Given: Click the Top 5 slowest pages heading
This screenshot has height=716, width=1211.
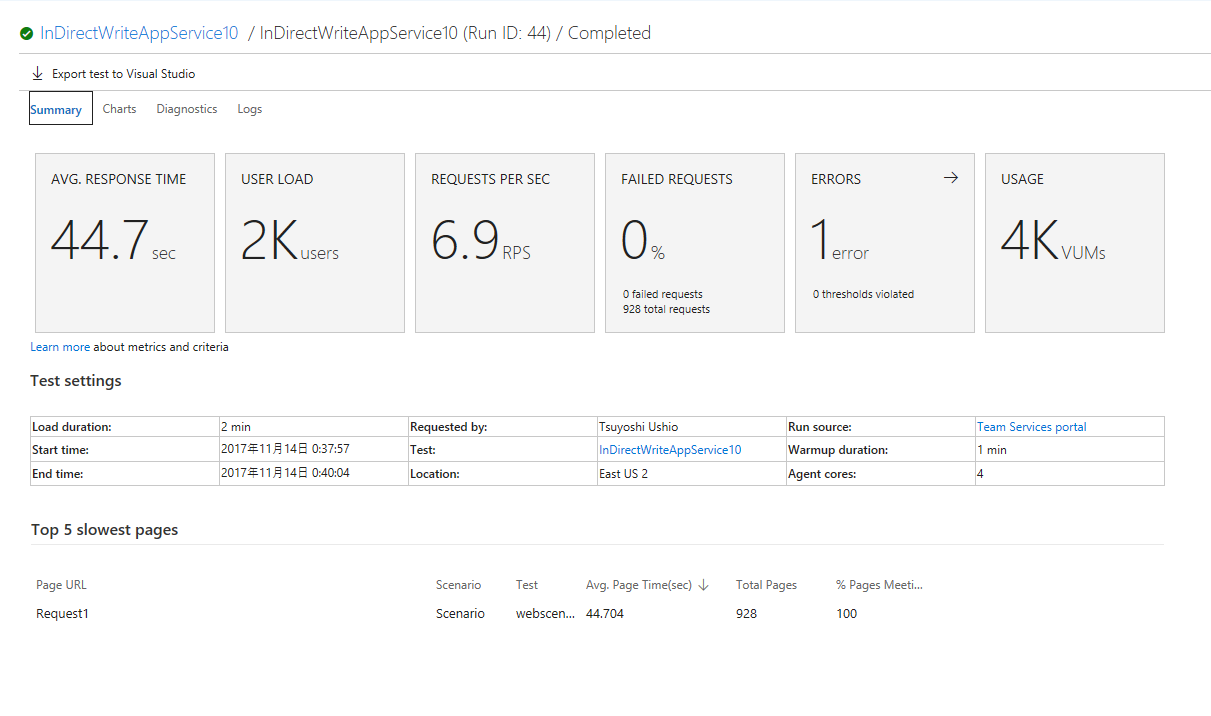Looking at the screenshot, I should (104, 530).
